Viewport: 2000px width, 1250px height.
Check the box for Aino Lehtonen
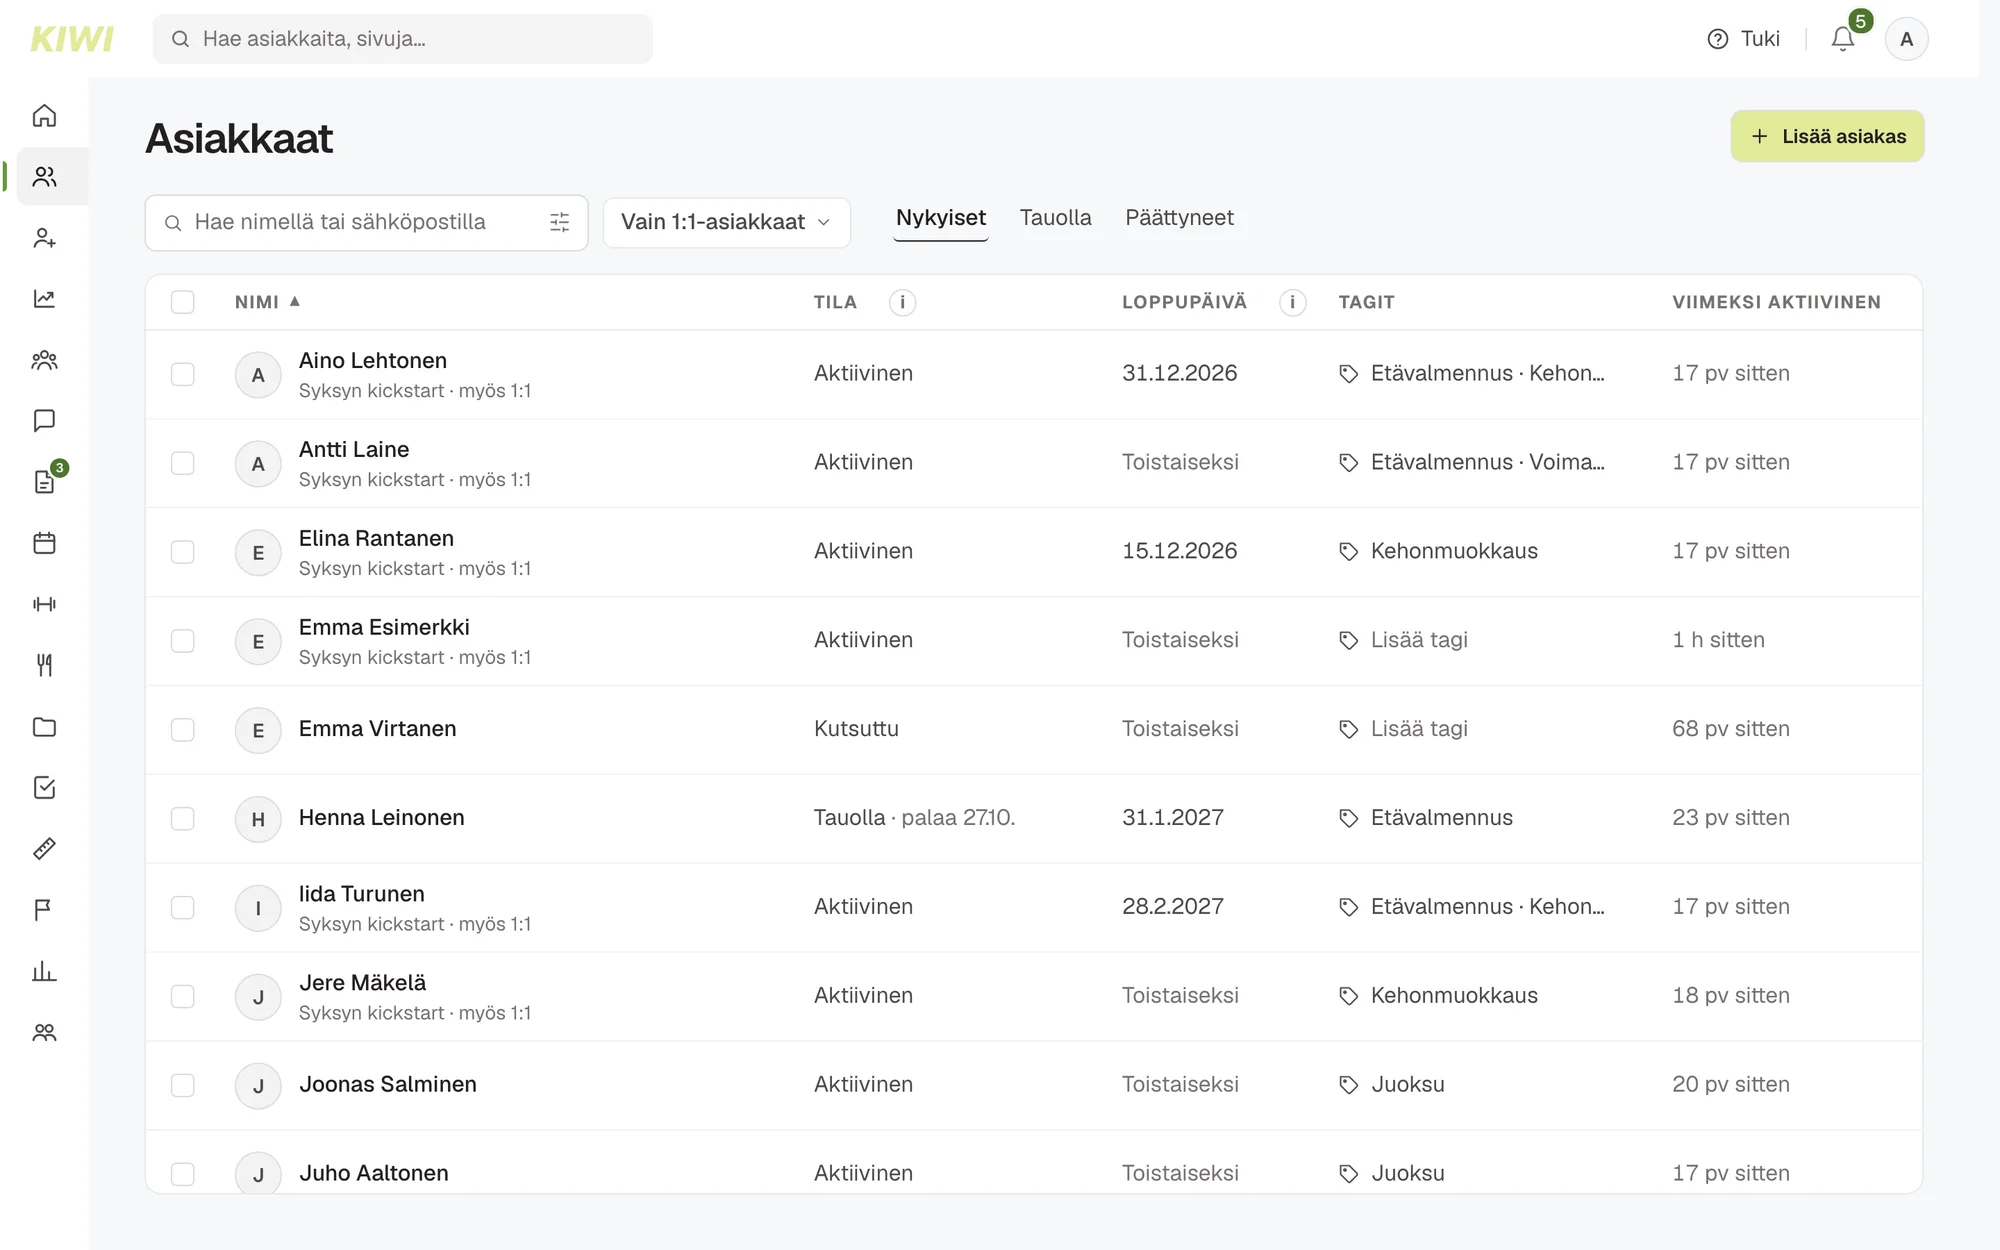pyautogui.click(x=182, y=374)
